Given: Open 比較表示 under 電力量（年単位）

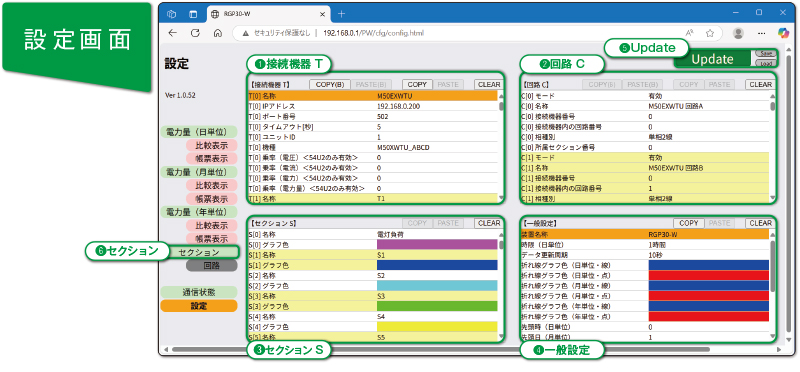Looking at the screenshot, I should [x=211, y=225].
